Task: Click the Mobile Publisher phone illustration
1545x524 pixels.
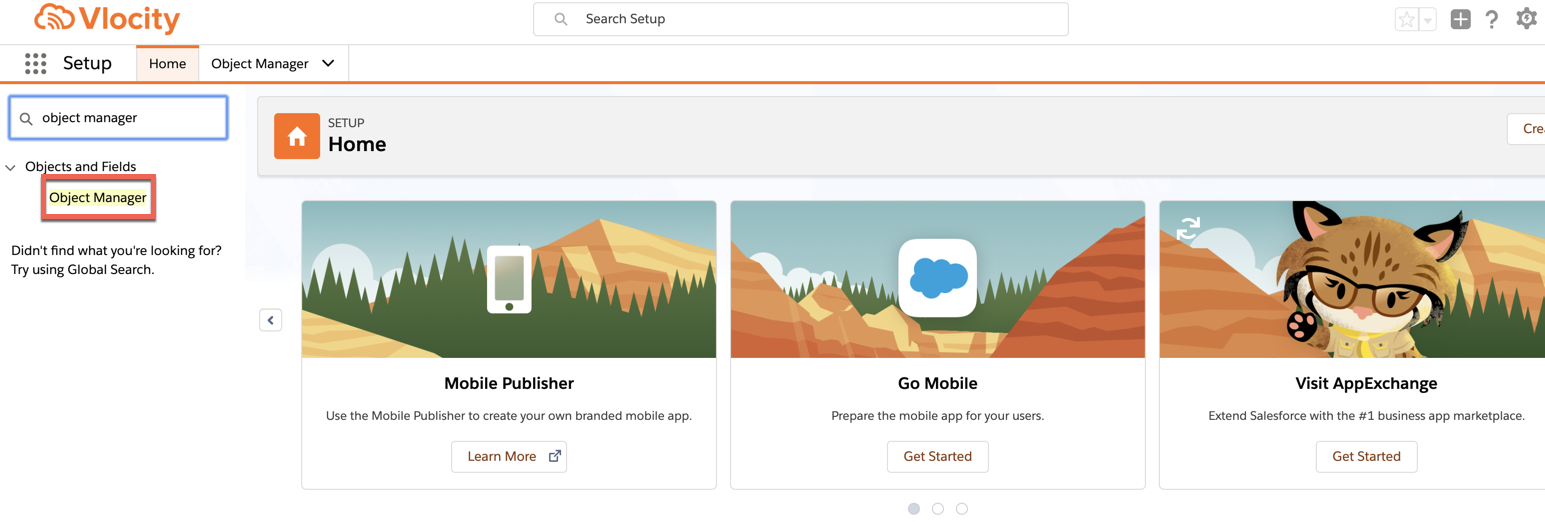Action: point(509,279)
